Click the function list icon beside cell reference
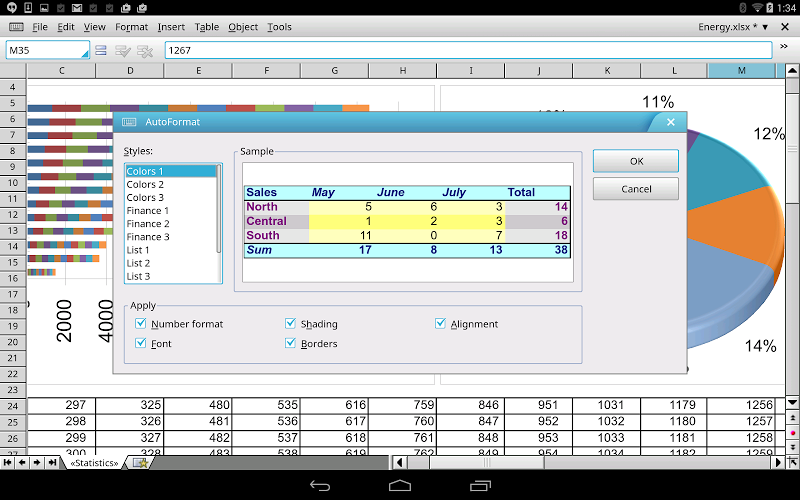The width and height of the screenshot is (800, 500). pyautogui.click(x=101, y=50)
